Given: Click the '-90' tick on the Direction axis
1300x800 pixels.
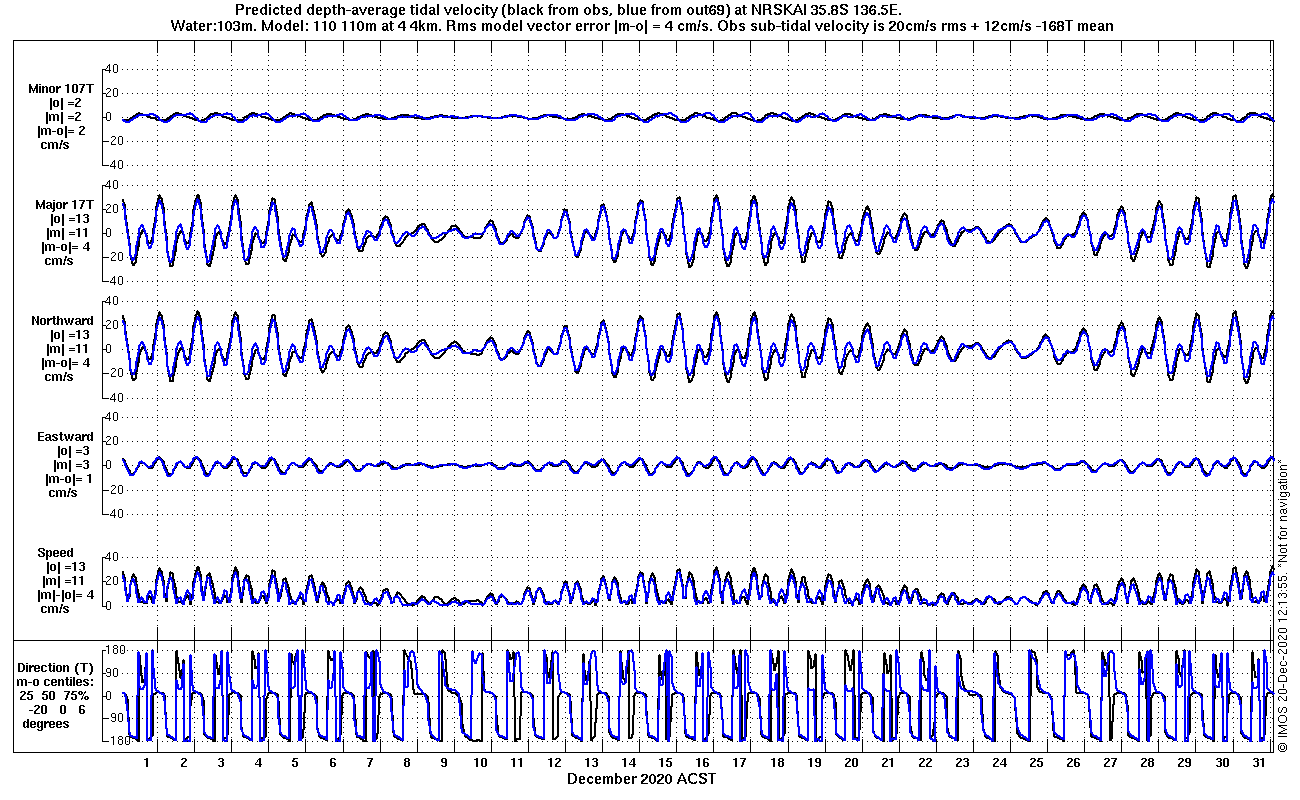Looking at the screenshot, I should click(x=114, y=718).
